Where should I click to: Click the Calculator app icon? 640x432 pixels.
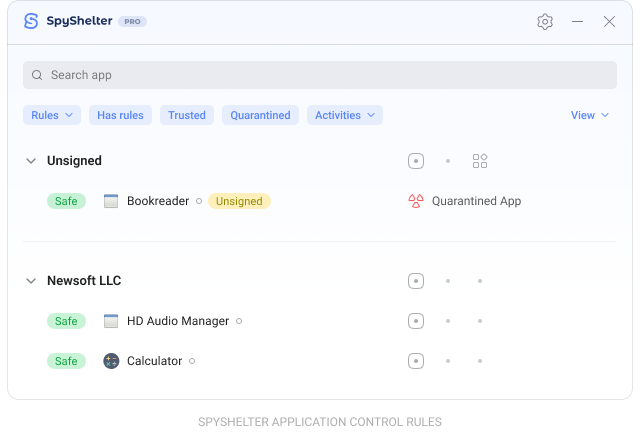(111, 361)
